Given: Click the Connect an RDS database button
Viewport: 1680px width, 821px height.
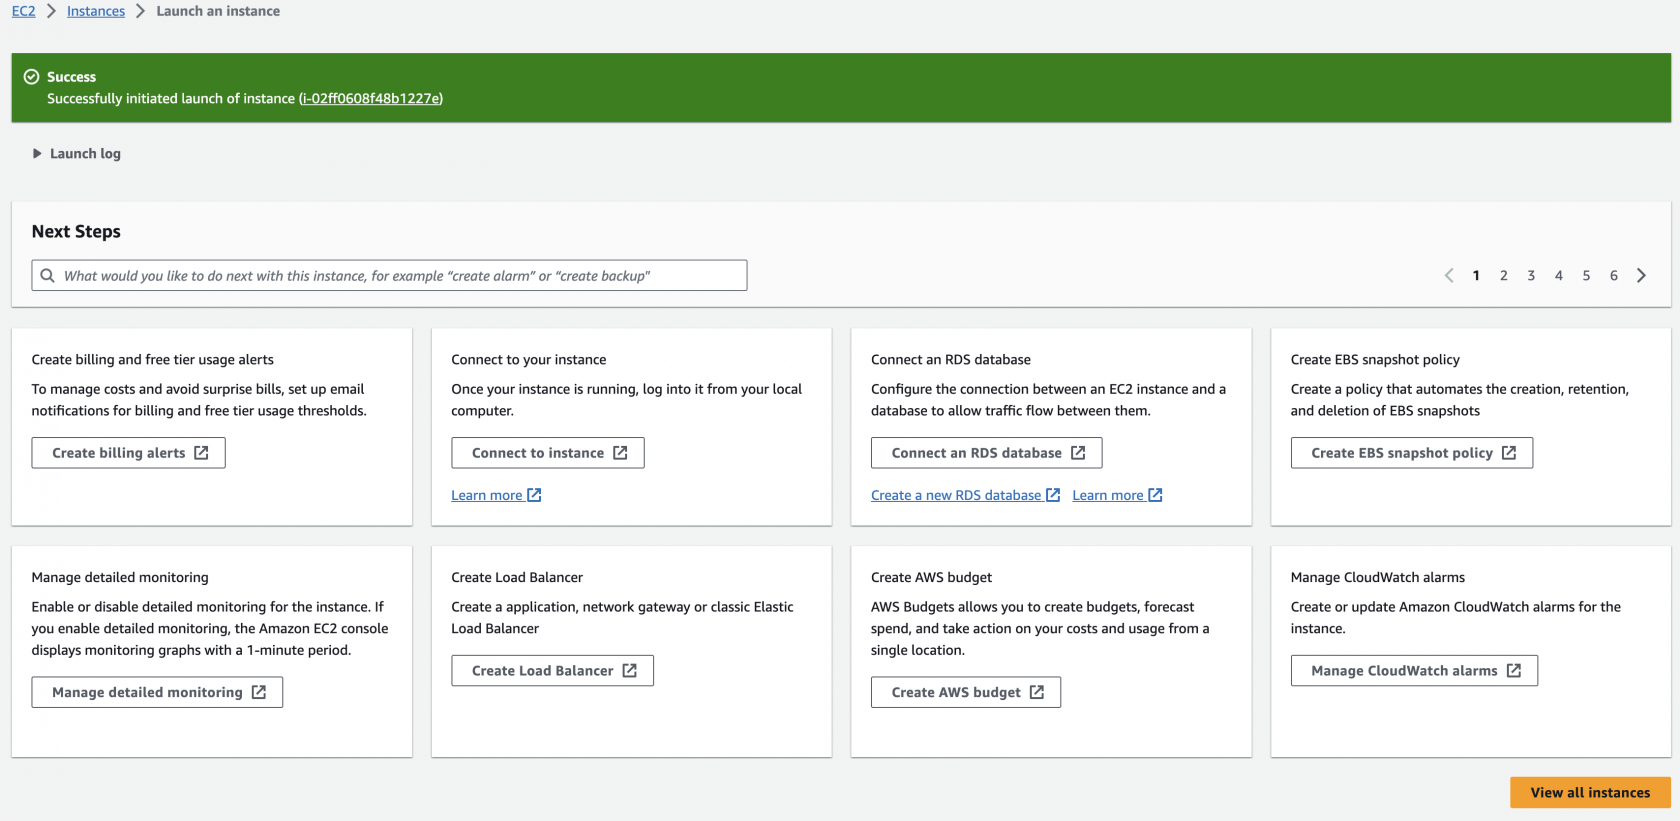Looking at the screenshot, I should click(x=986, y=453).
